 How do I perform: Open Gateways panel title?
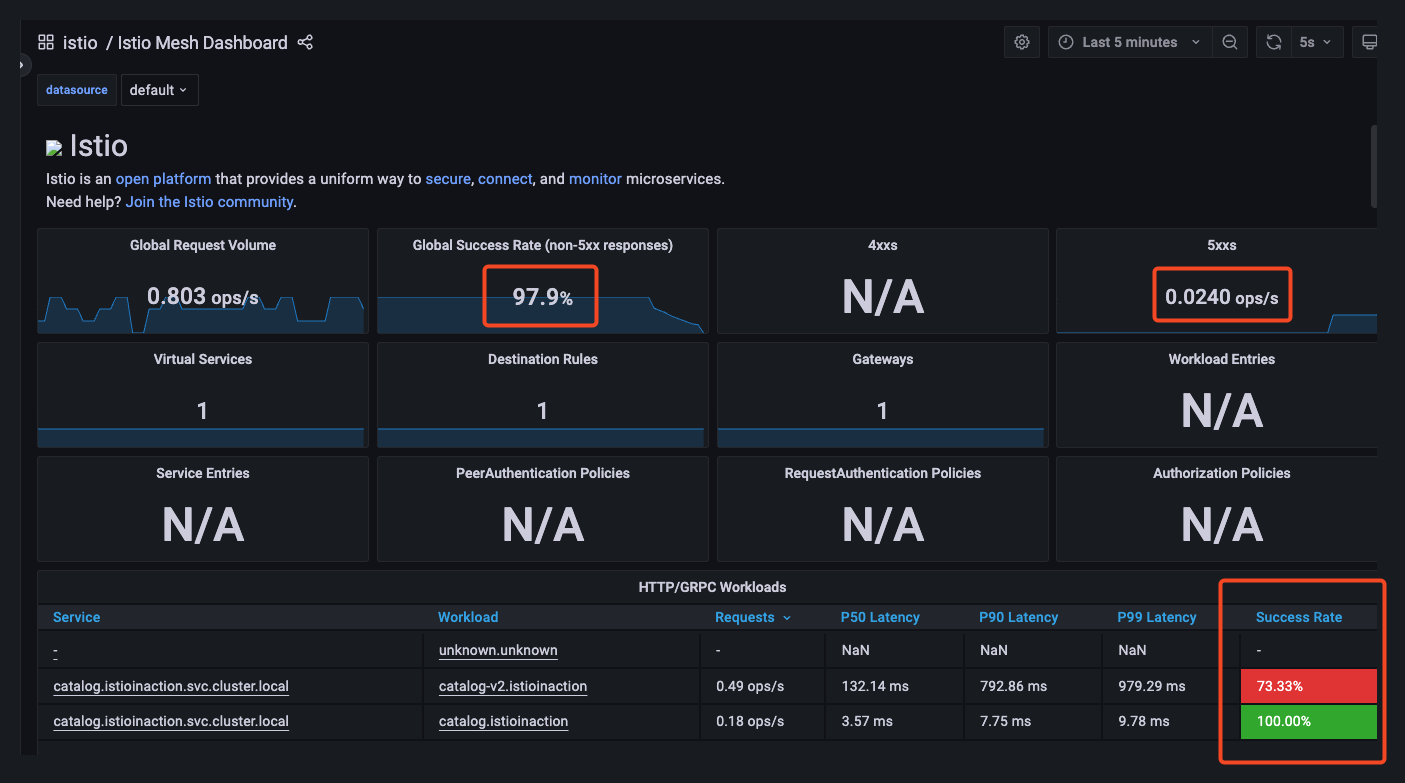tap(883, 359)
